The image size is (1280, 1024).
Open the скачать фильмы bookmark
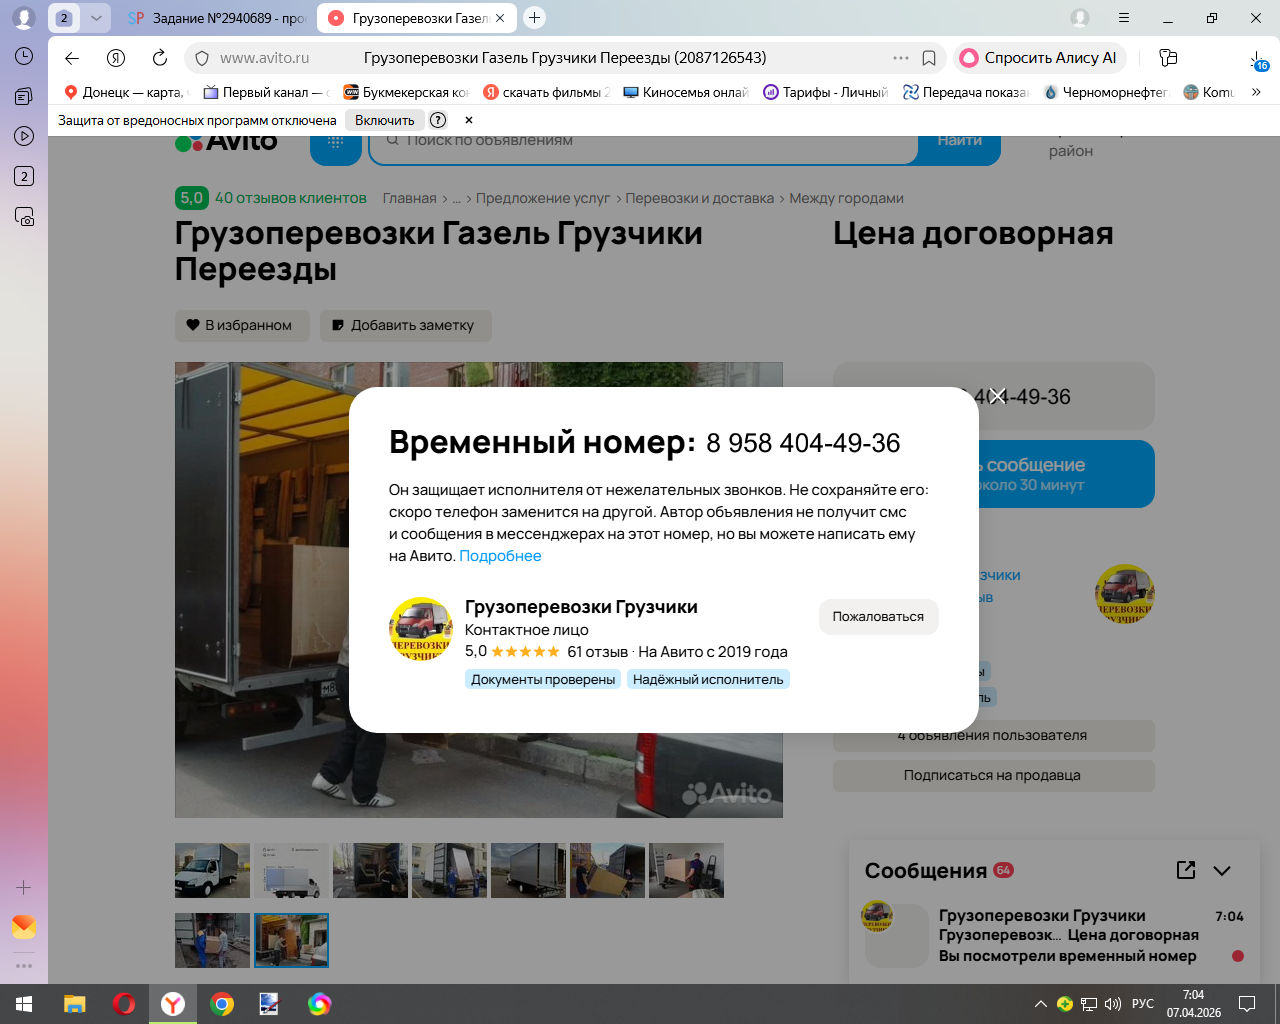coord(546,92)
